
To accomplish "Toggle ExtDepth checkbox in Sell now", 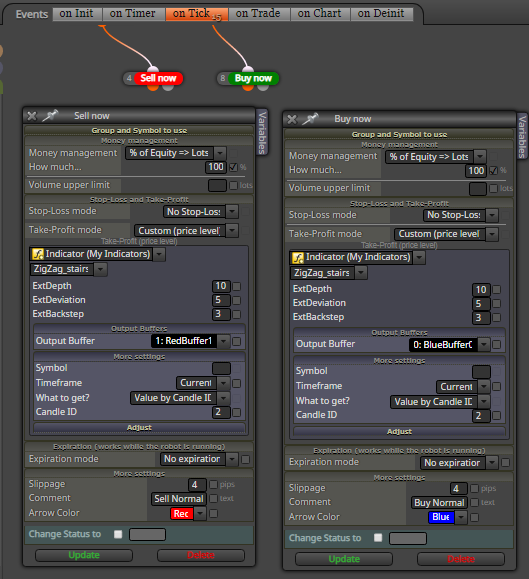I will (237, 287).
